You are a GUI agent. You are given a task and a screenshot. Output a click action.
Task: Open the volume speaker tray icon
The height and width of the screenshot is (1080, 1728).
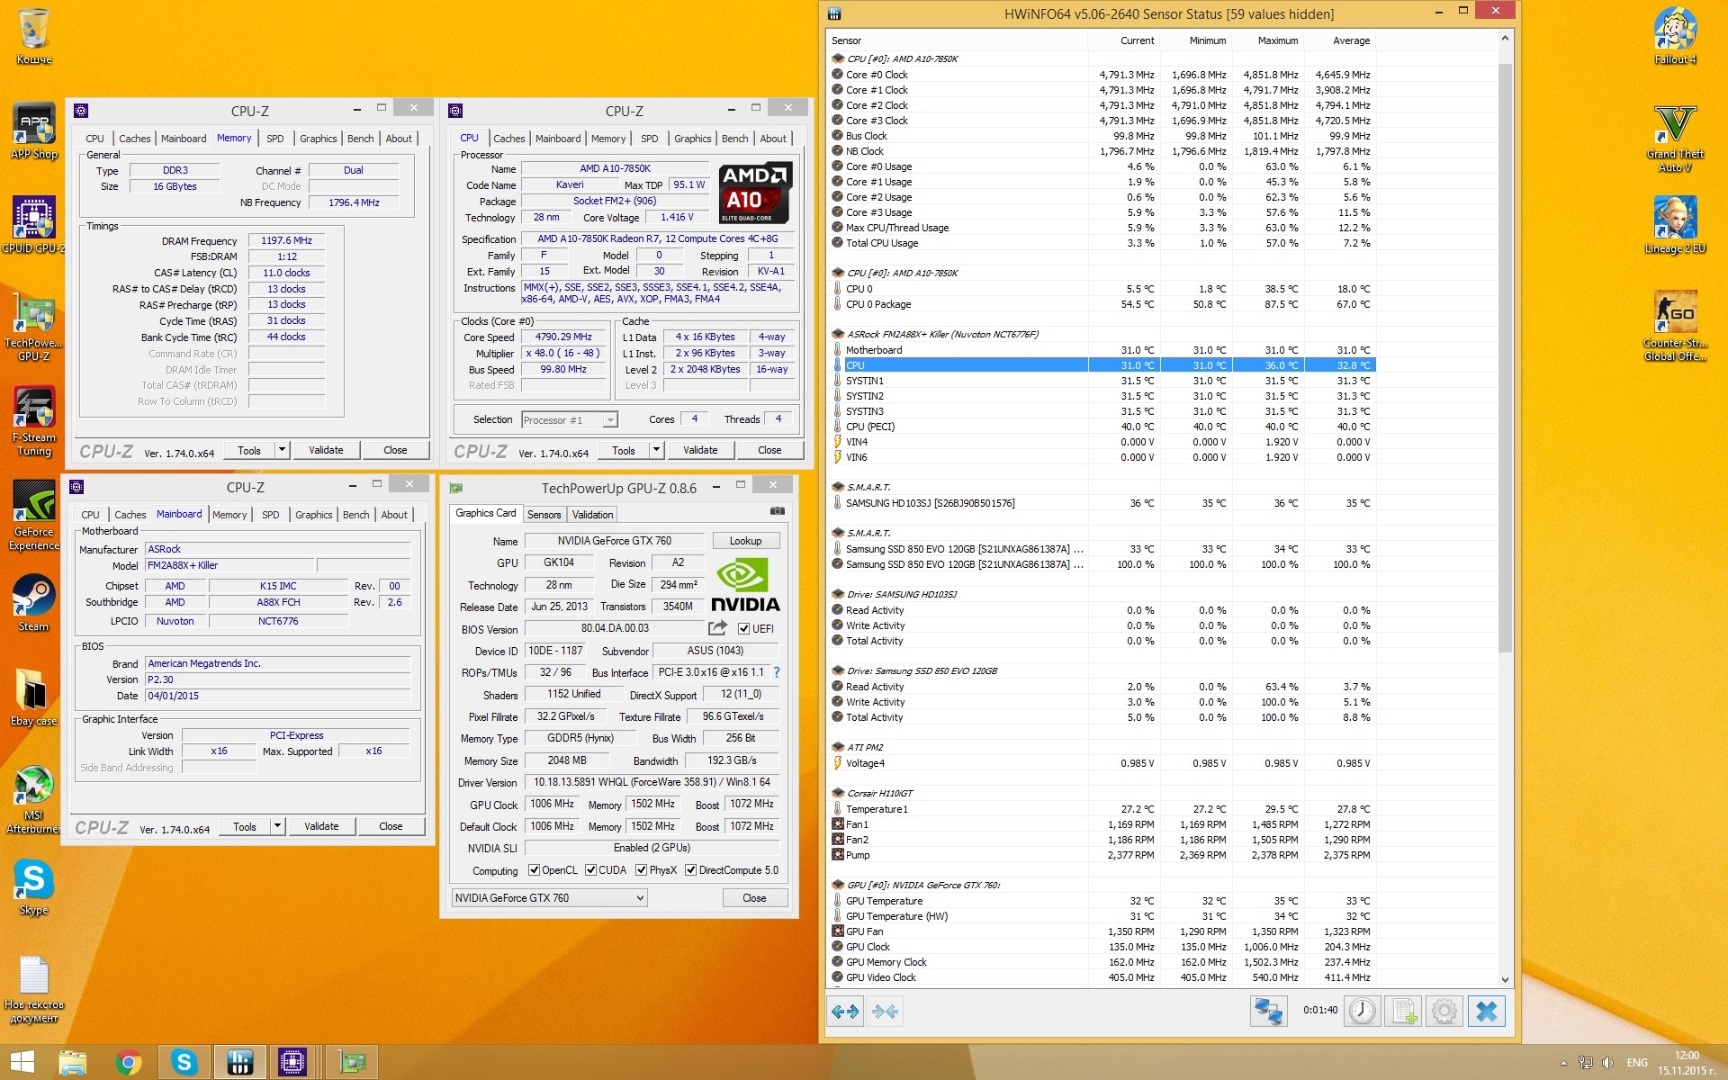[1607, 1062]
